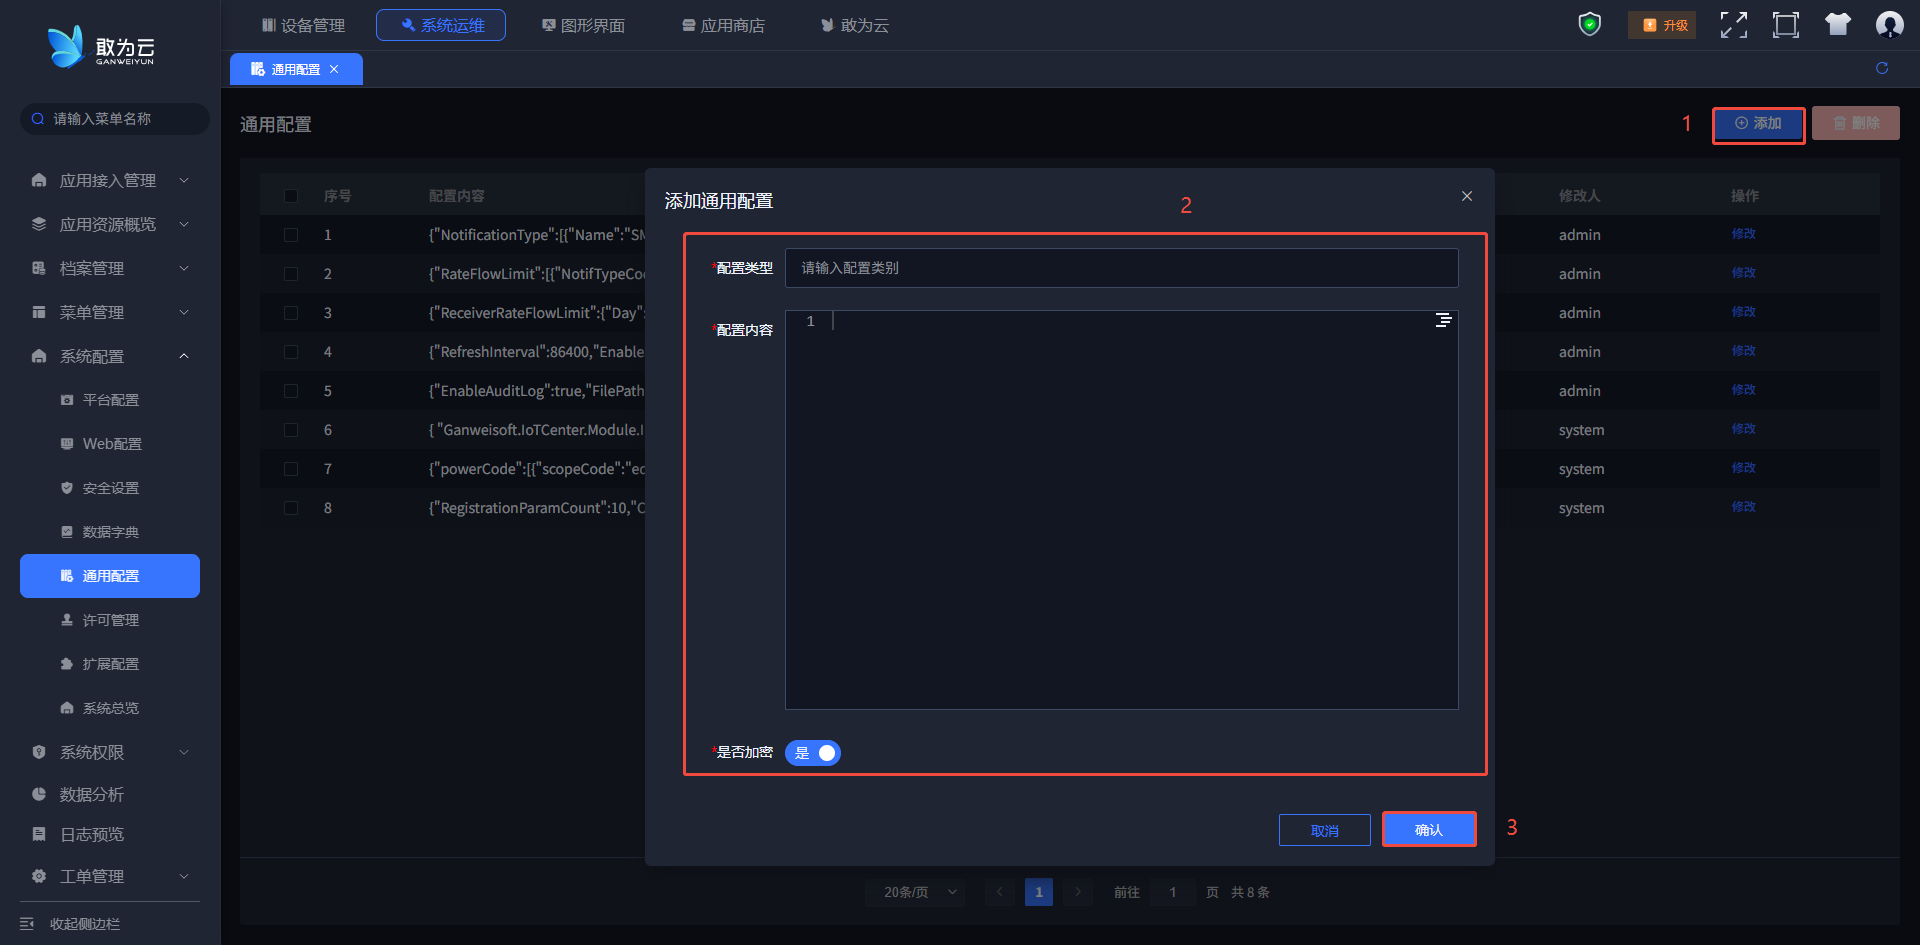Check the checkbox for row 4
The height and width of the screenshot is (945, 1920).
click(291, 352)
